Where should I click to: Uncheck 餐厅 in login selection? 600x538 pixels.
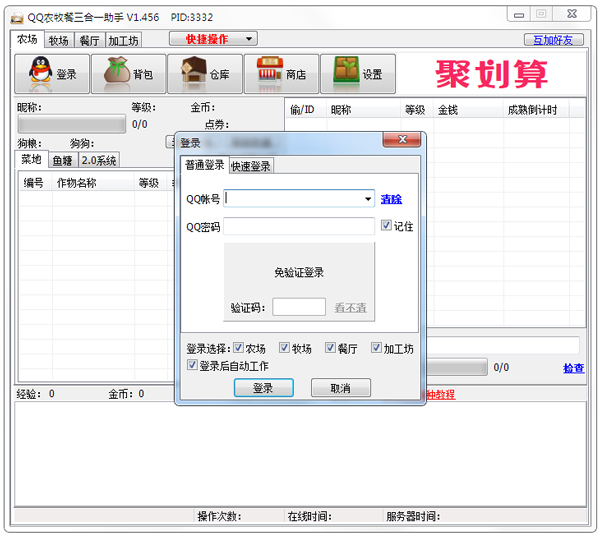click(x=330, y=348)
